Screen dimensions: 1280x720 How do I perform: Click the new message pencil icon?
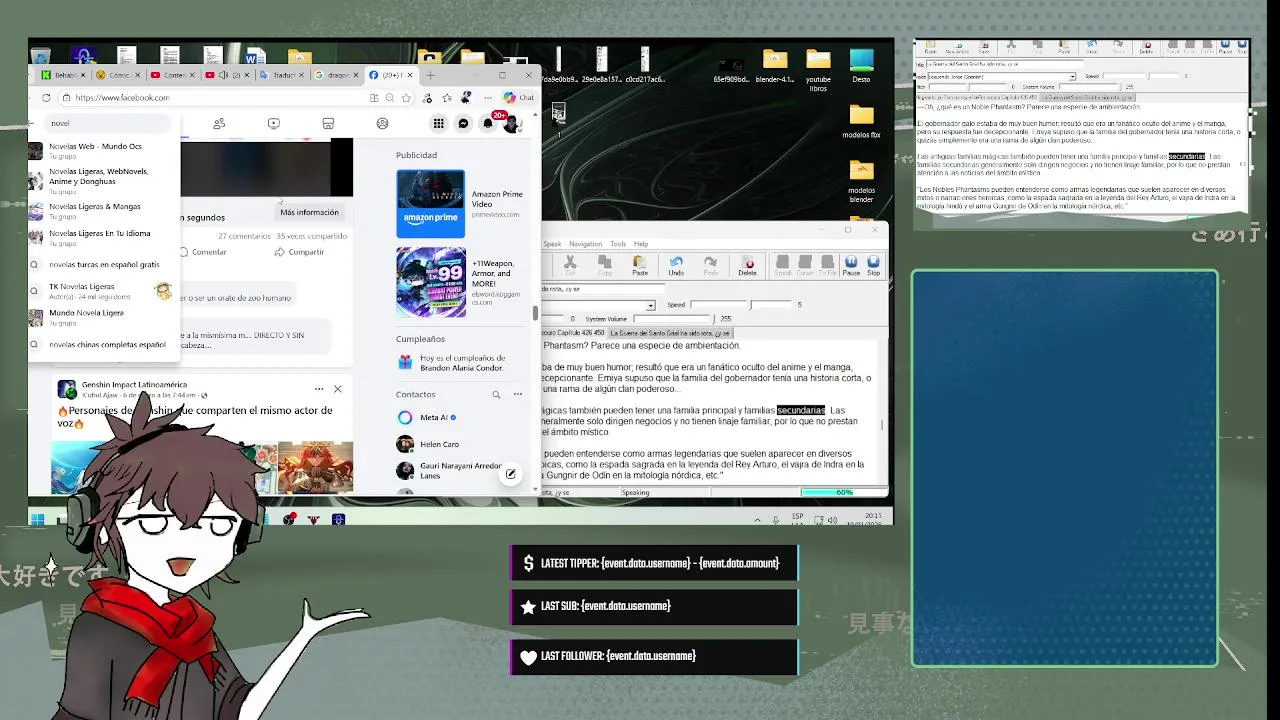pos(510,474)
